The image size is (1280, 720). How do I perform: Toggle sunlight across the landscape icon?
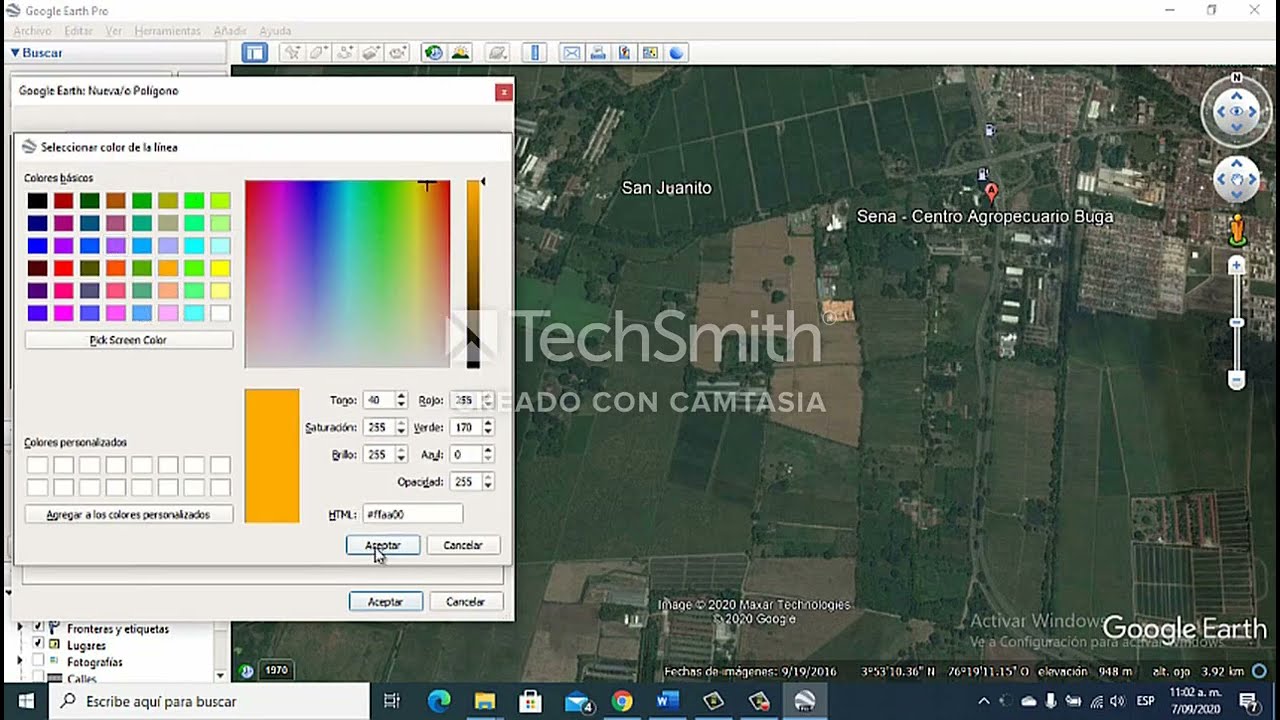click(460, 53)
